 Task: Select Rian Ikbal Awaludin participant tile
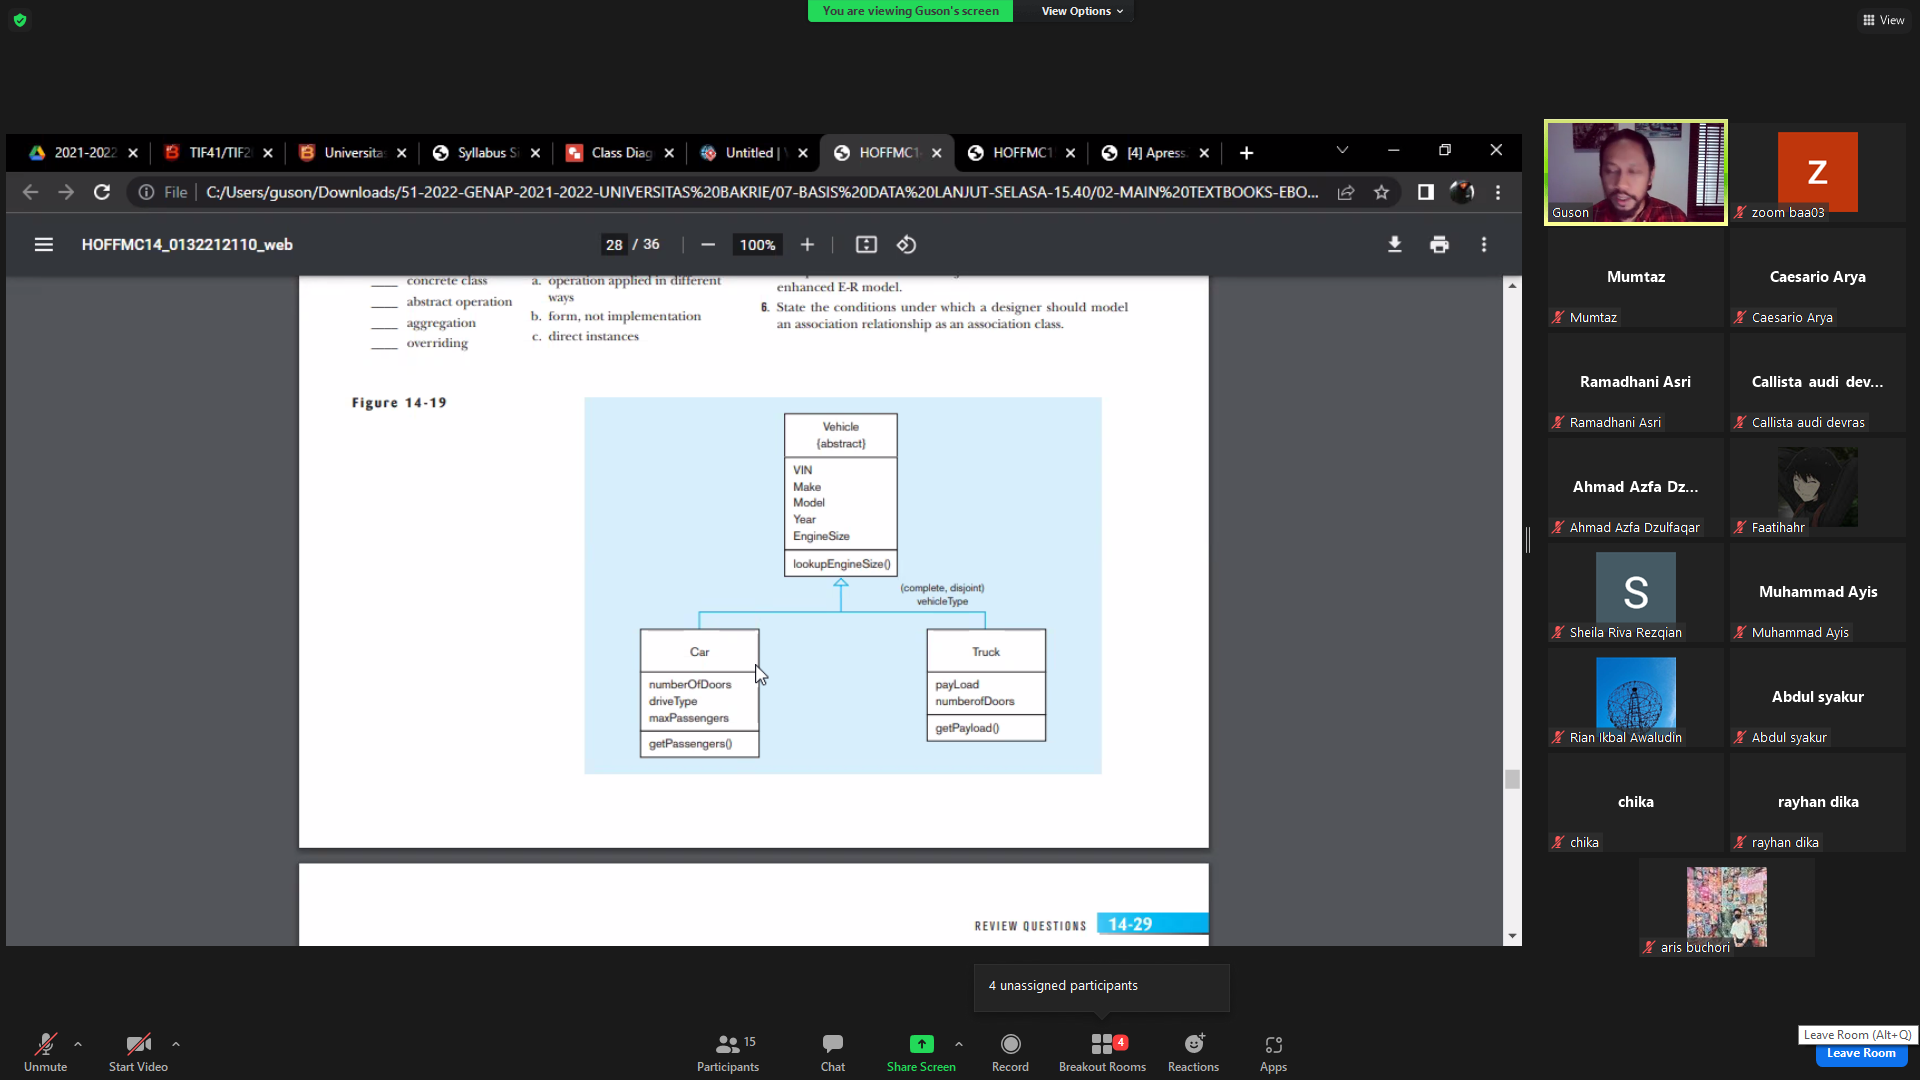pos(1635,698)
